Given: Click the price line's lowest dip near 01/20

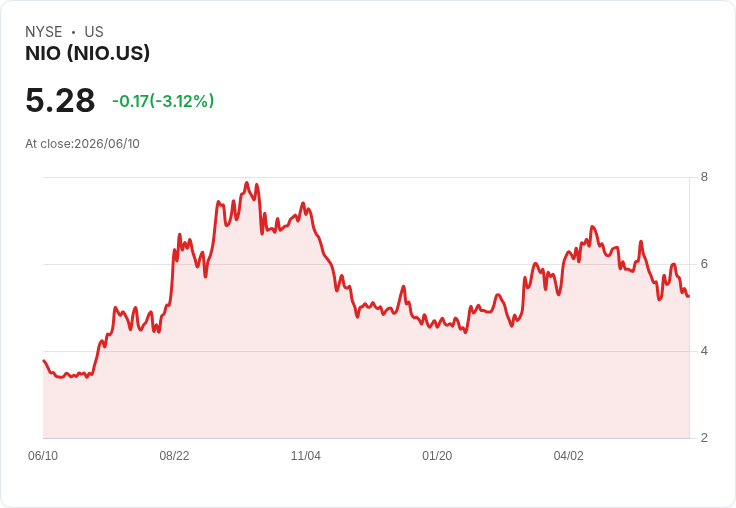Looking at the screenshot, I should 465,332.
